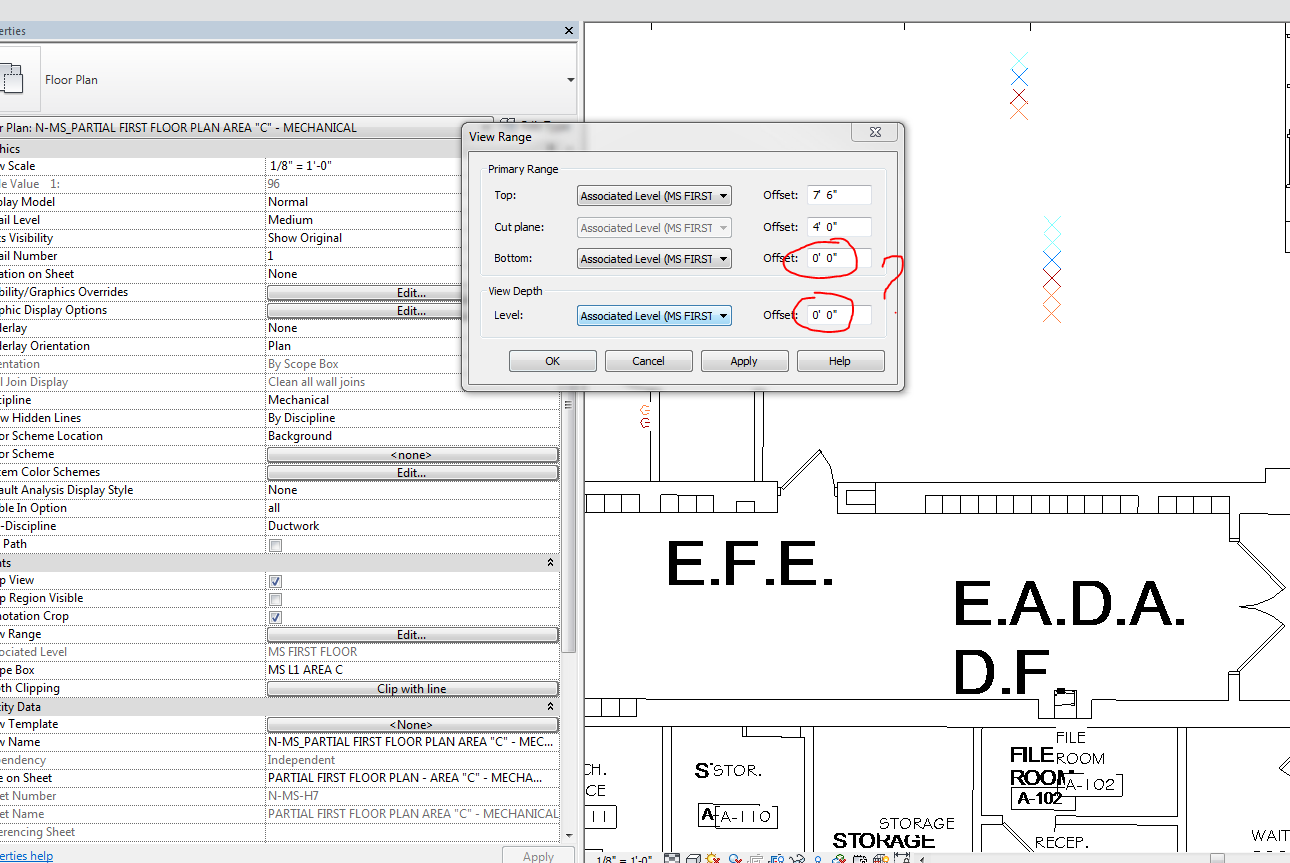Uncheck the Crop View checkbox
The image size is (1290, 863).
[274, 579]
